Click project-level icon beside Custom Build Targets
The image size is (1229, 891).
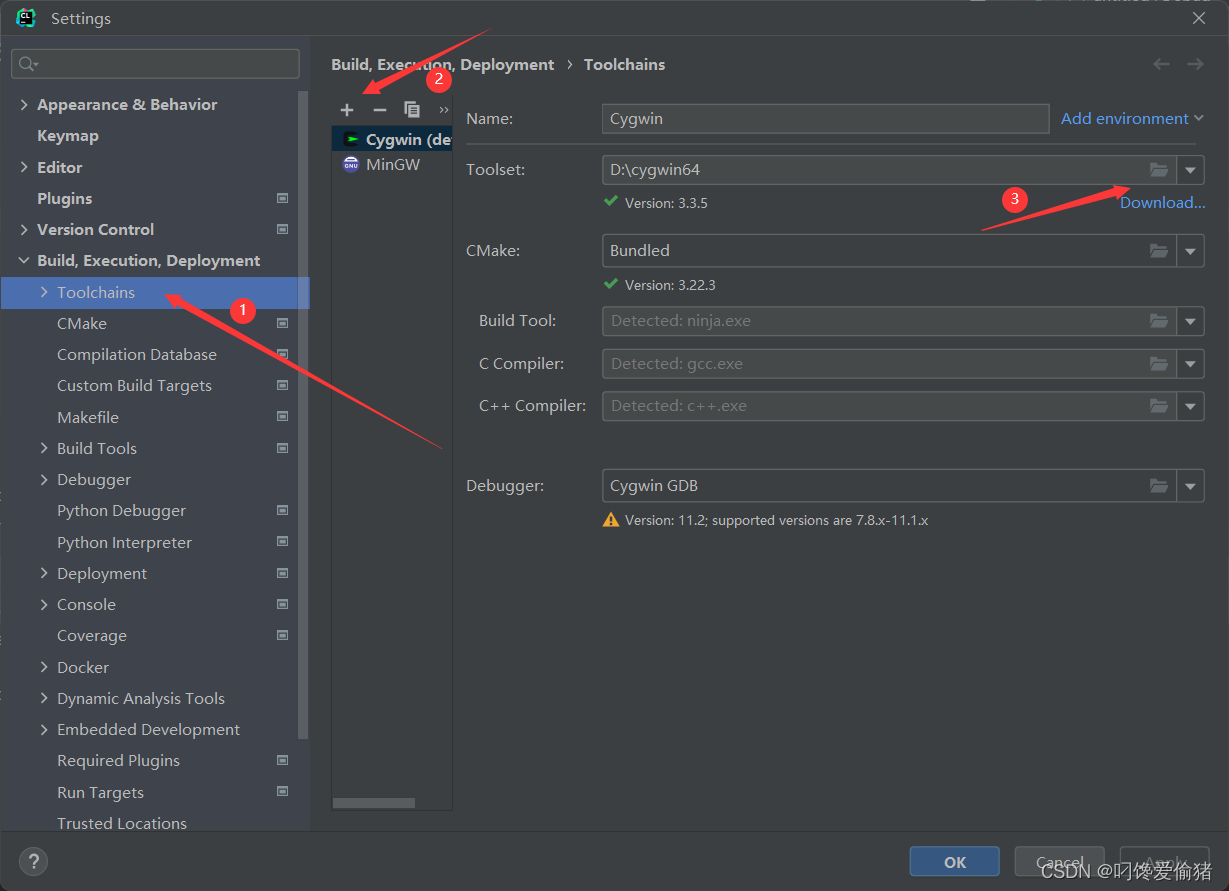(282, 385)
